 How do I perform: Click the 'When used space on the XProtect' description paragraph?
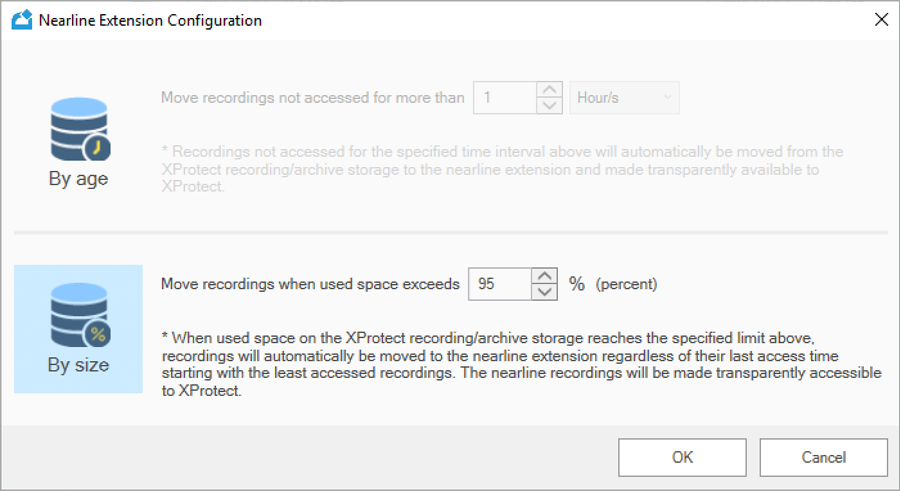click(521, 364)
